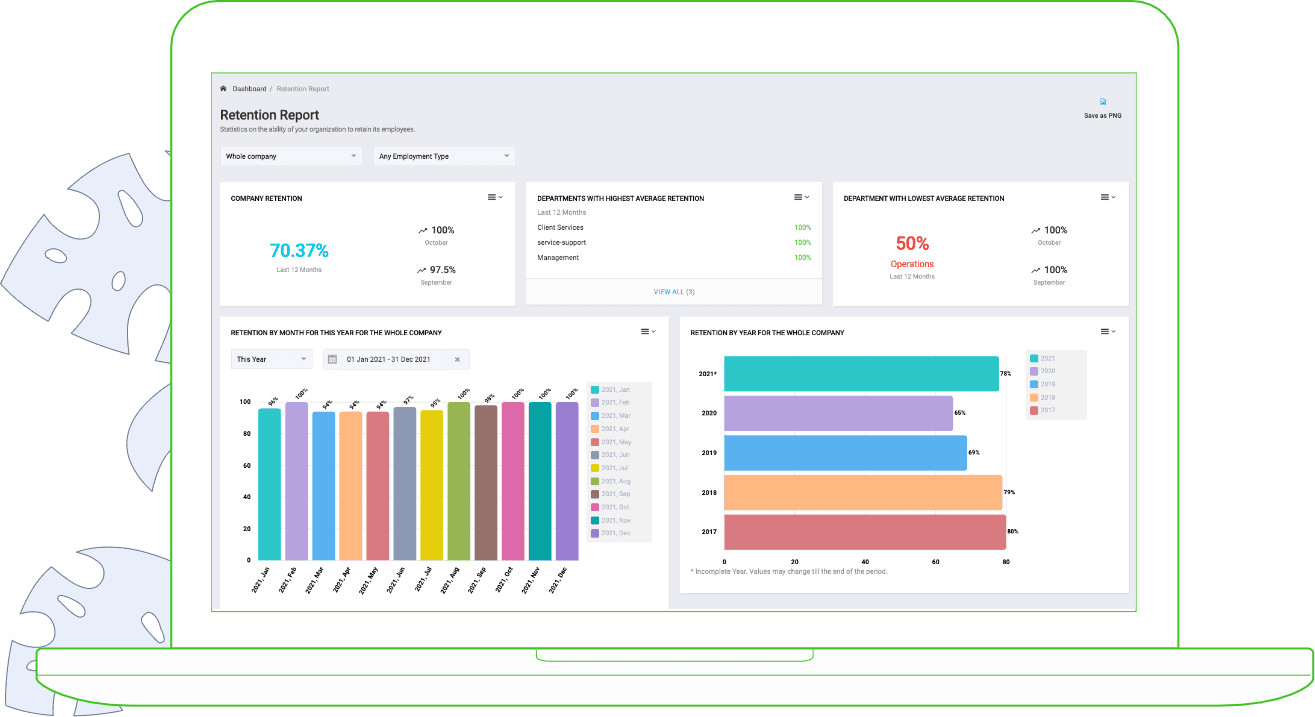The height and width of the screenshot is (717, 1315).
Task: Open the Retention By Year chart menu
Action: (1108, 331)
